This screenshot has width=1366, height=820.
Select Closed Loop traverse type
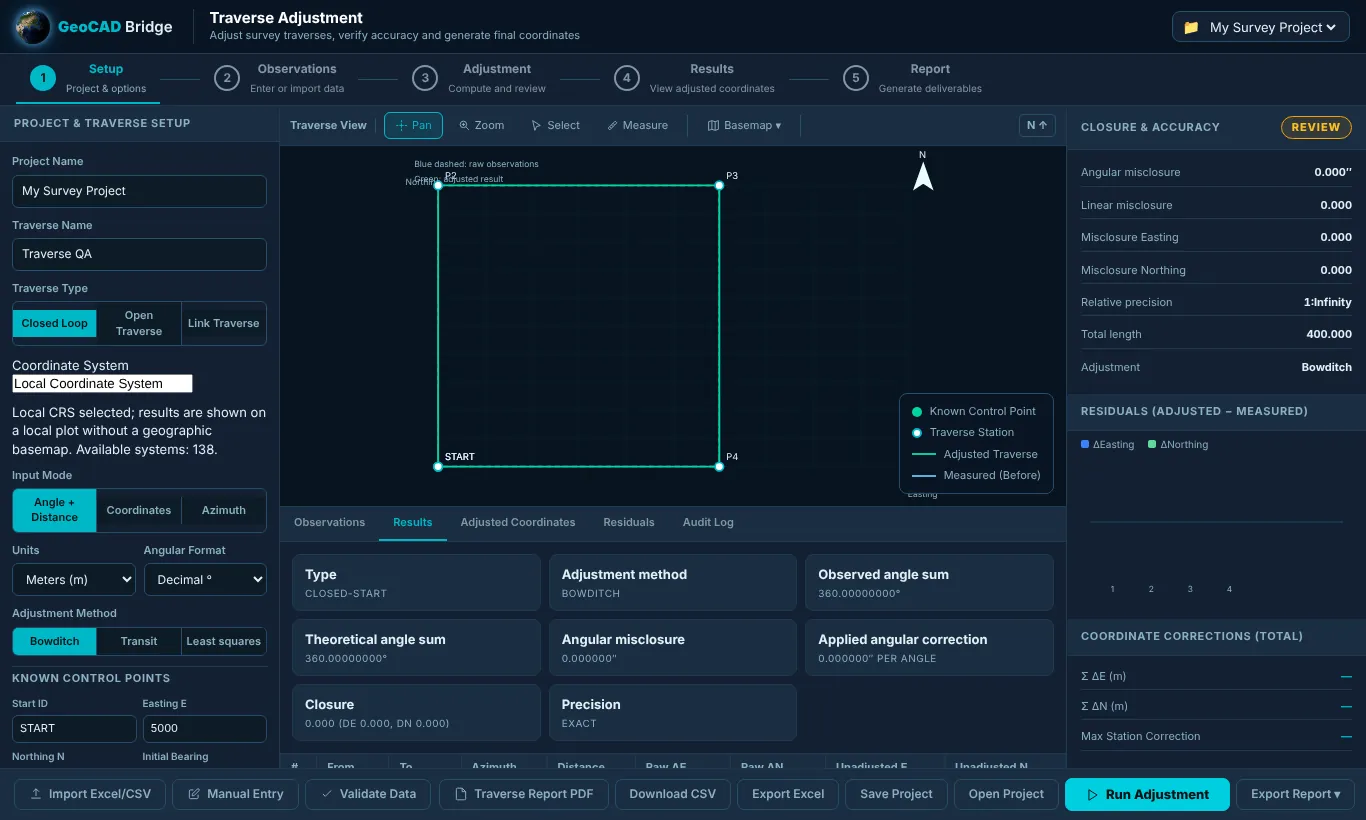(55, 323)
